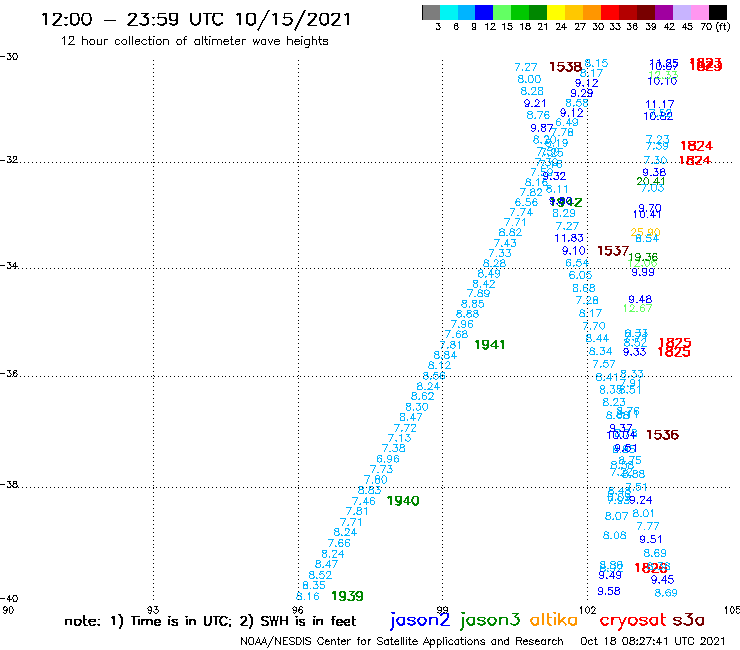Click the '70 (ft)' legend scale label
Screen dimensions: 740x650
[x=715, y=26]
